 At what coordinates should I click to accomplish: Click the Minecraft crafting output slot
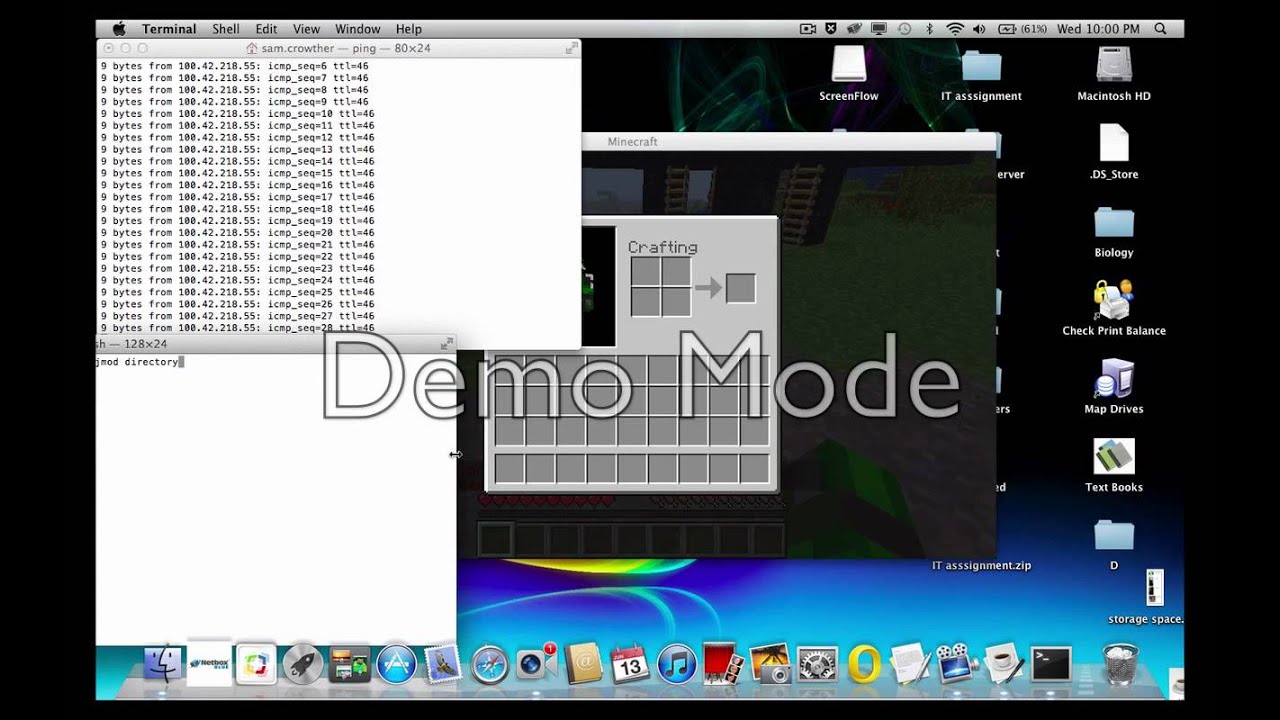(740, 288)
